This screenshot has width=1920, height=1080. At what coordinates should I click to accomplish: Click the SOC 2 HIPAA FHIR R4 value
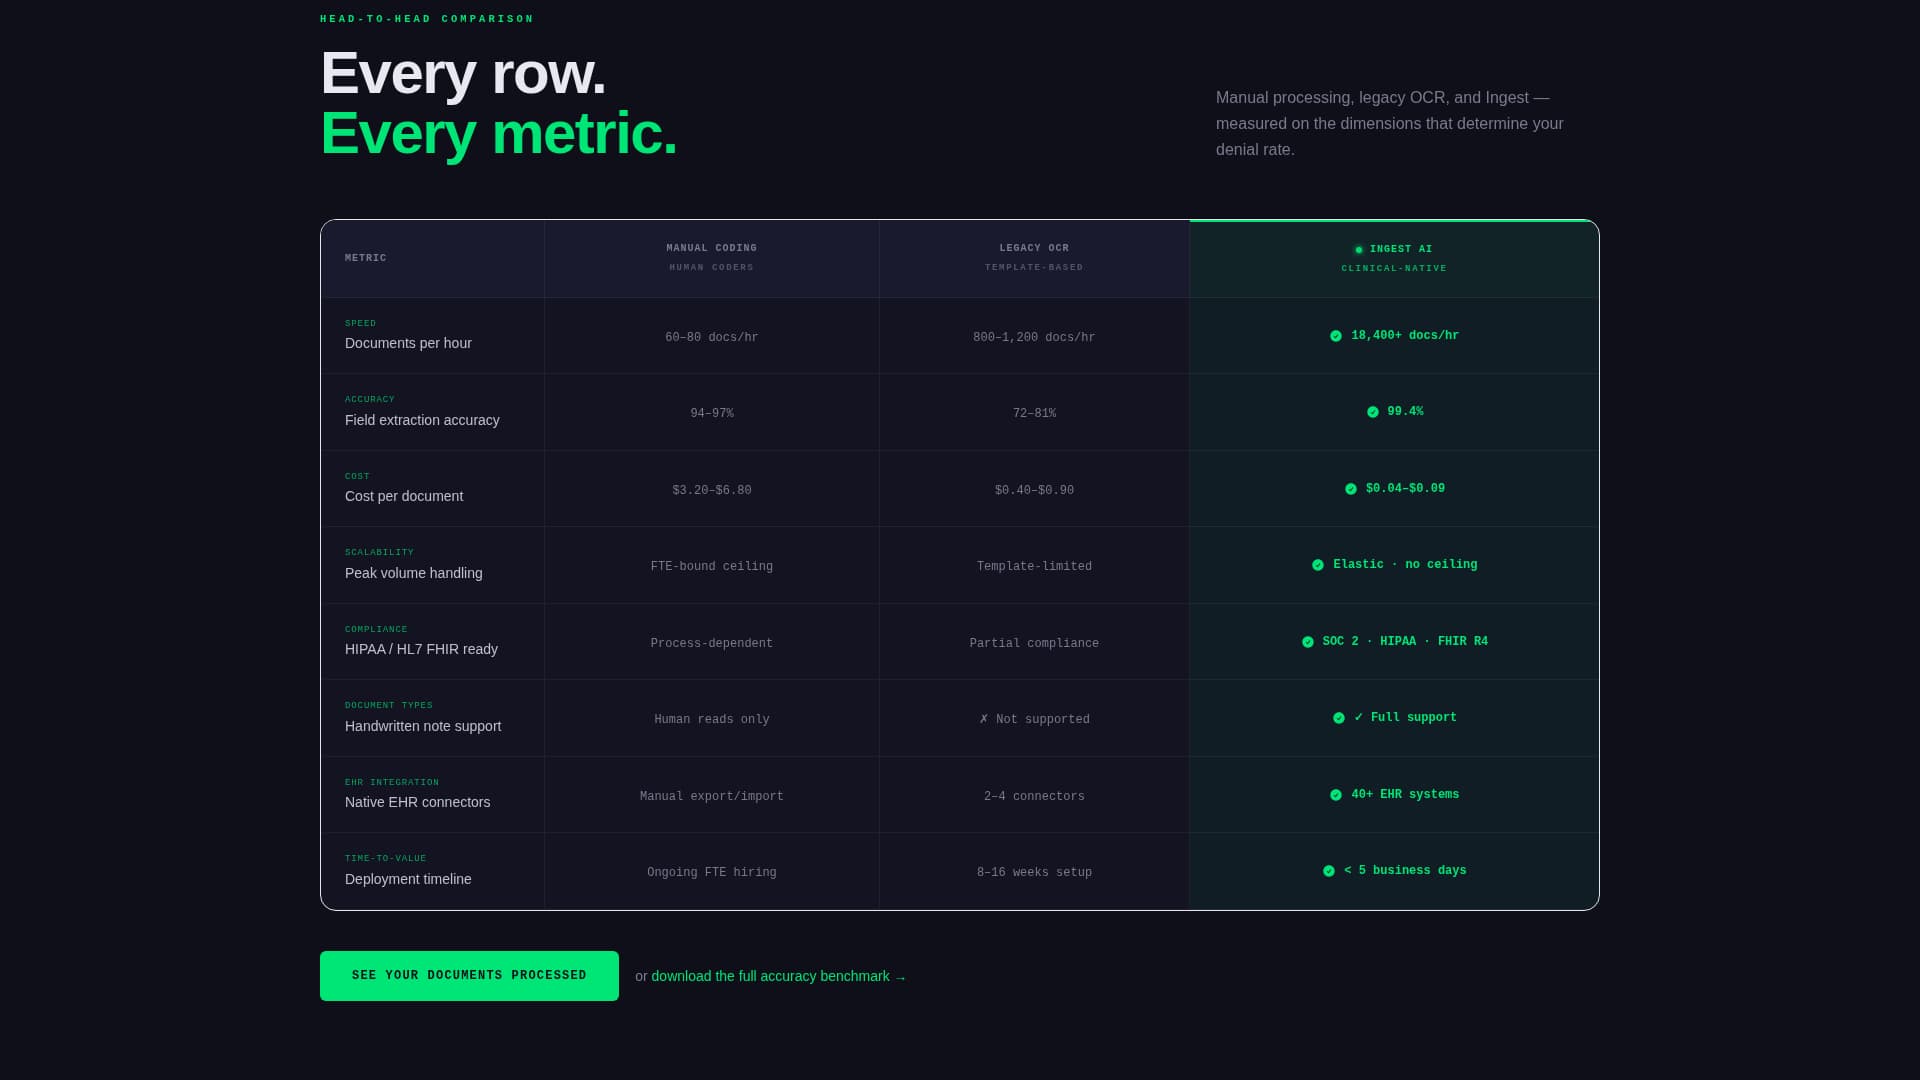[1405, 642]
